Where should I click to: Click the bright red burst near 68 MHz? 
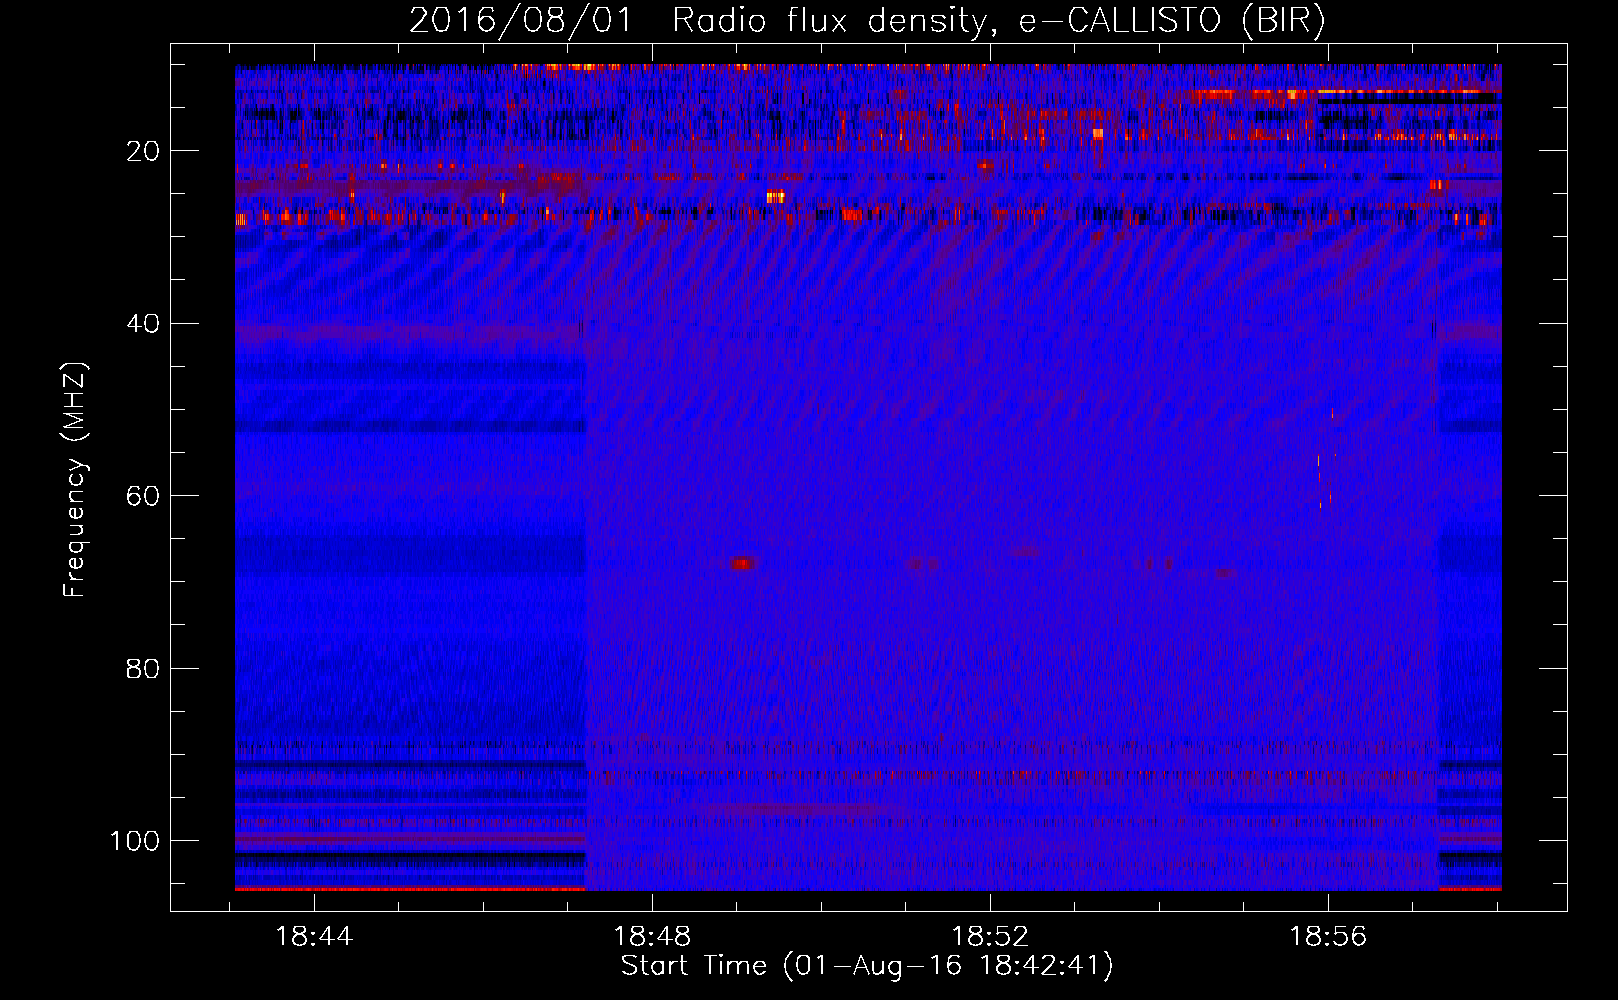[741, 564]
